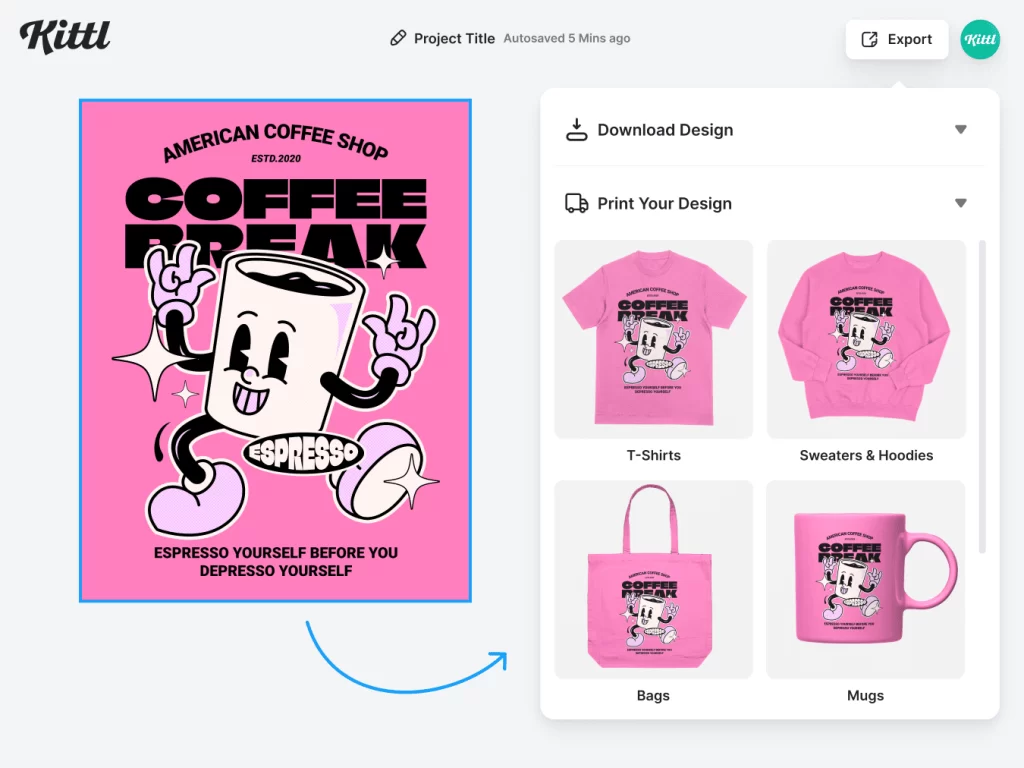Click the arched American Coffee Shop text

coord(275,140)
